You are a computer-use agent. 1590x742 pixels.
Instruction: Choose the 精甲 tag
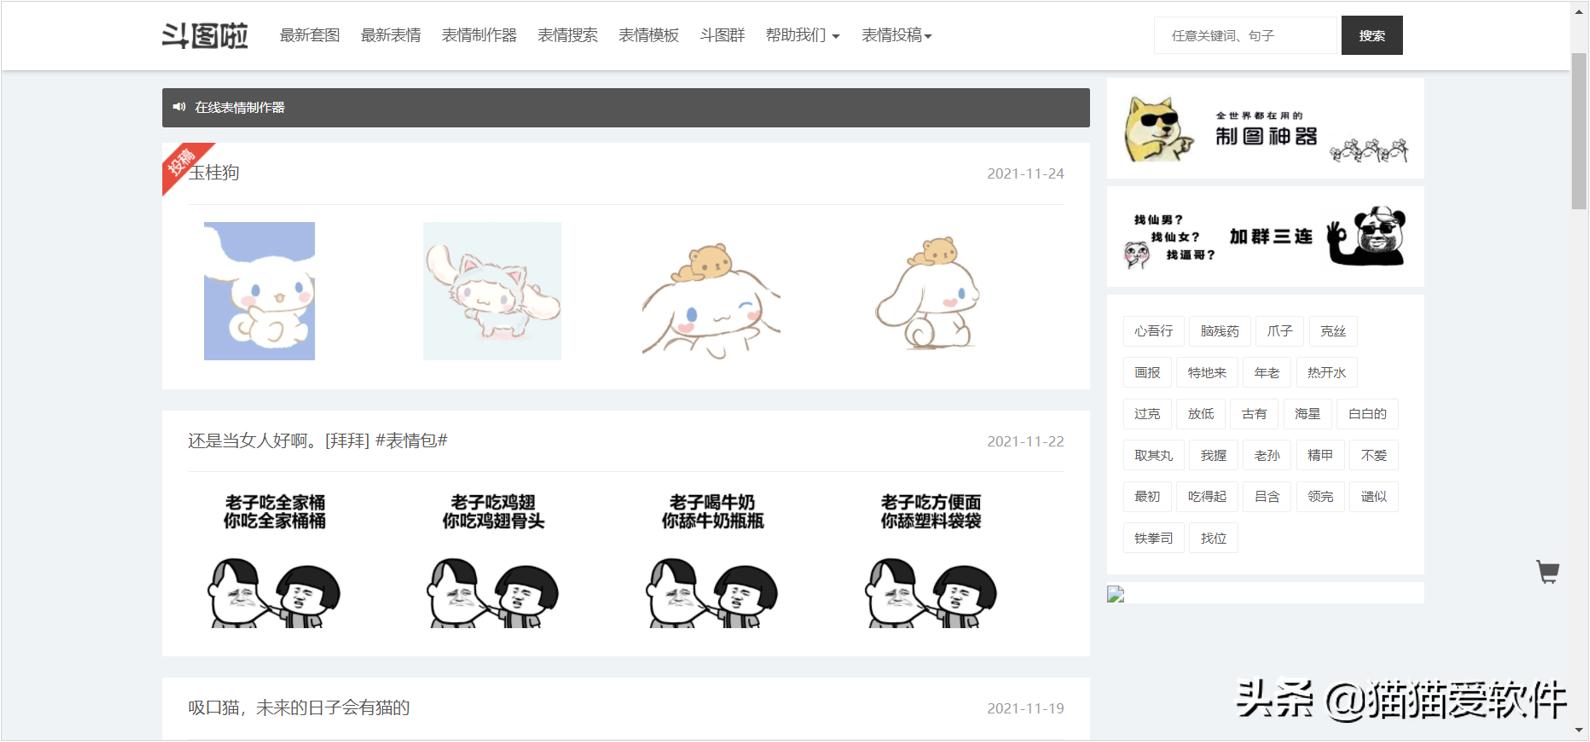click(1320, 455)
